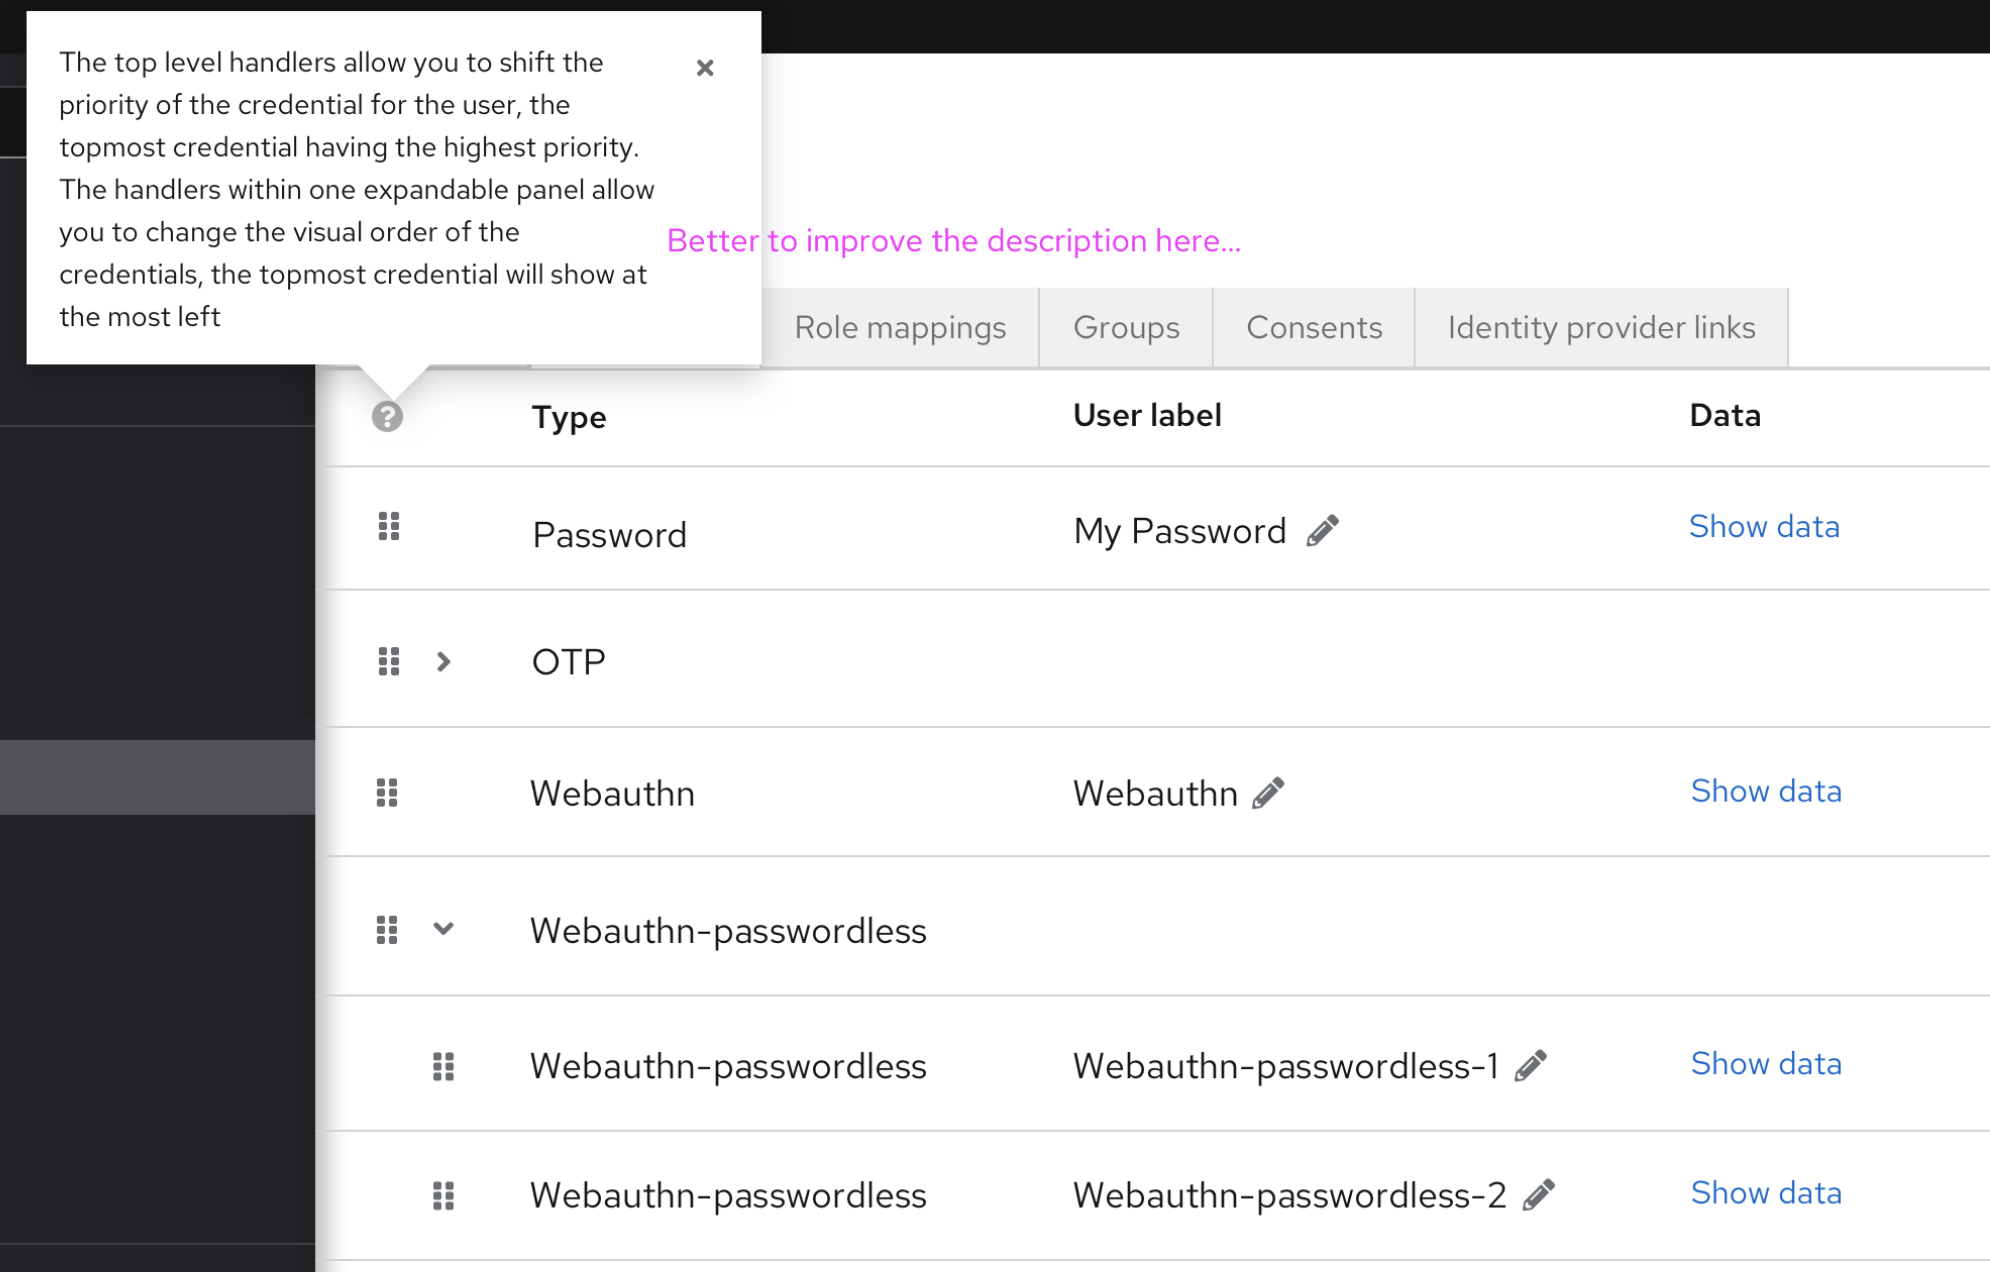Show data for the Password credential

tap(1764, 526)
